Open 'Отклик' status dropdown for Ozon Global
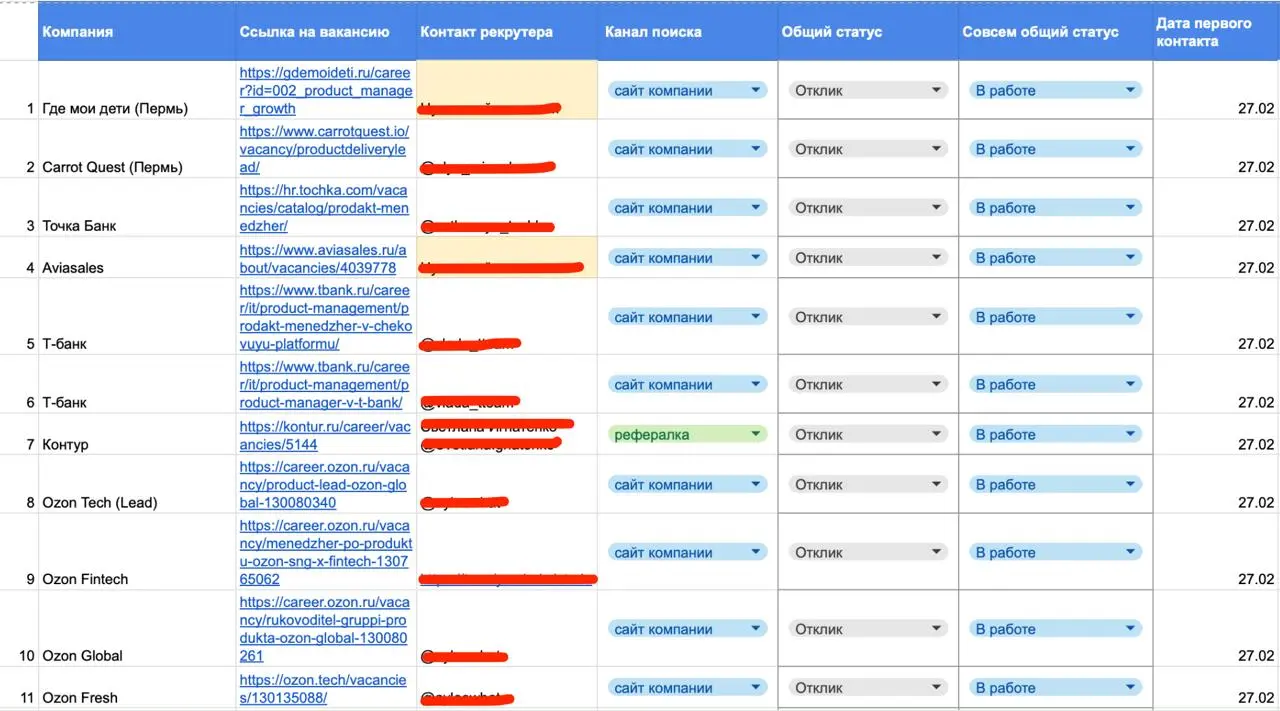This screenshot has width=1280, height=711. click(867, 629)
